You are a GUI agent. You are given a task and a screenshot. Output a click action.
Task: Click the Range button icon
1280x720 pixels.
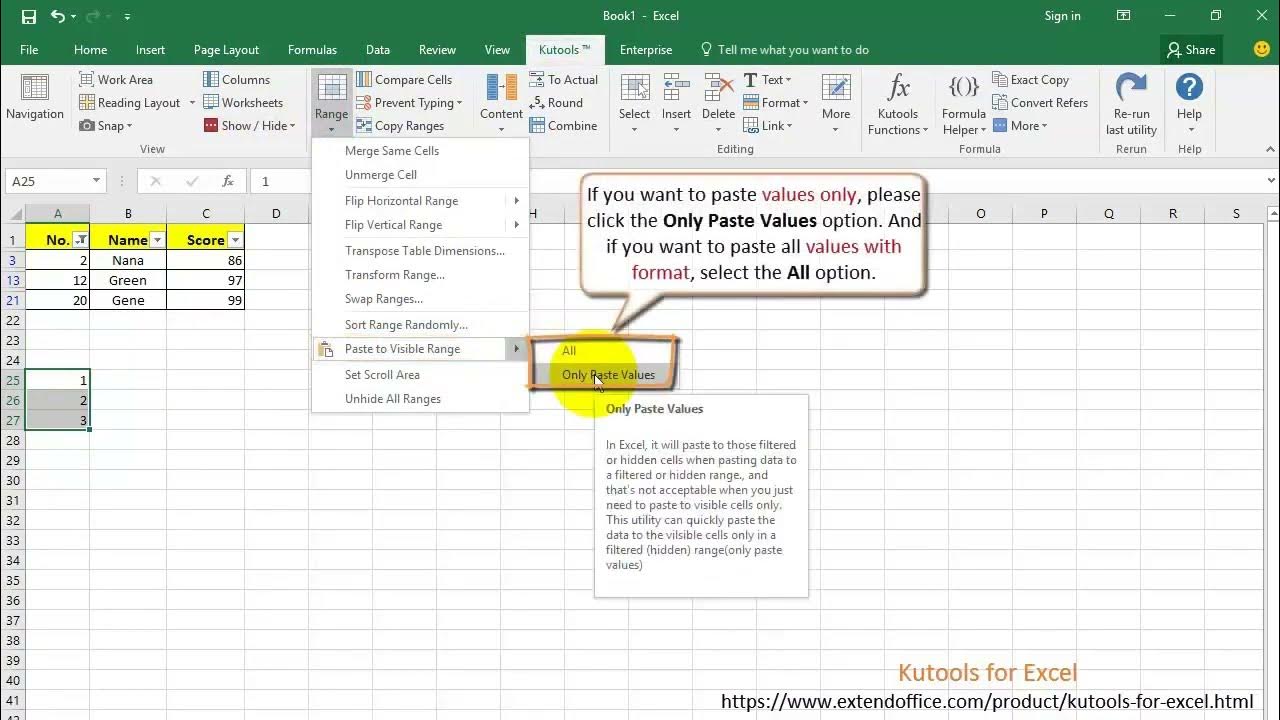[x=331, y=88]
